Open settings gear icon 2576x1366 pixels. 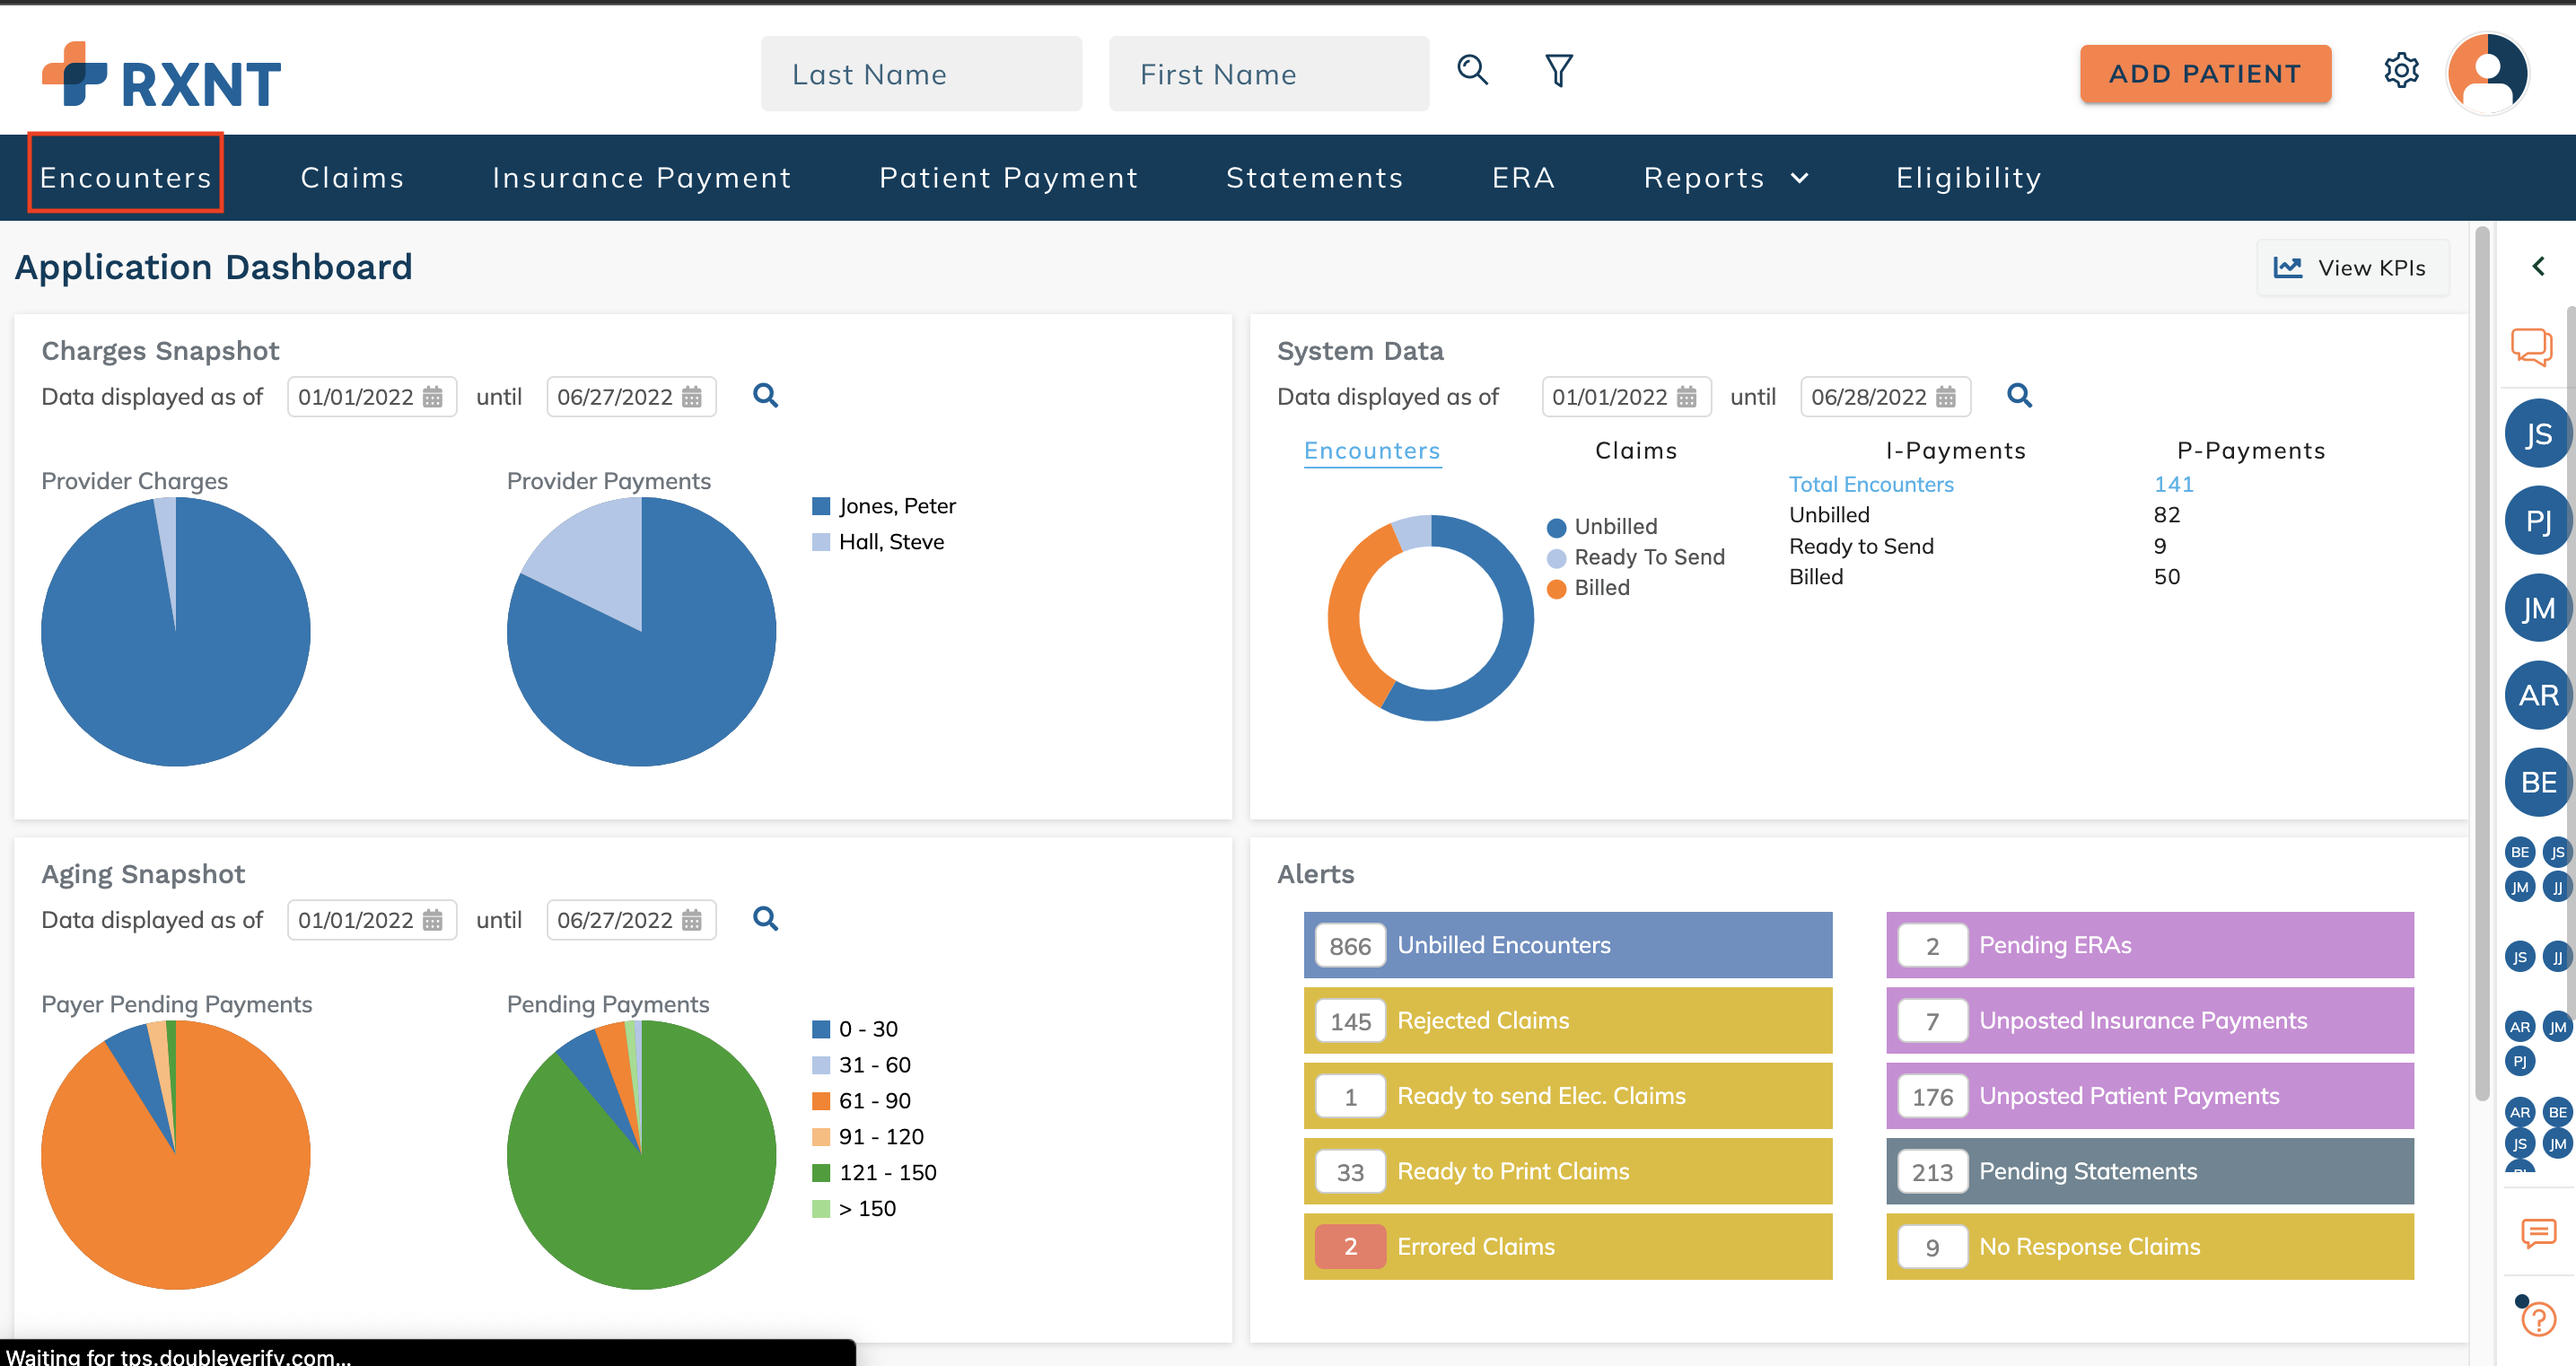coord(2400,71)
